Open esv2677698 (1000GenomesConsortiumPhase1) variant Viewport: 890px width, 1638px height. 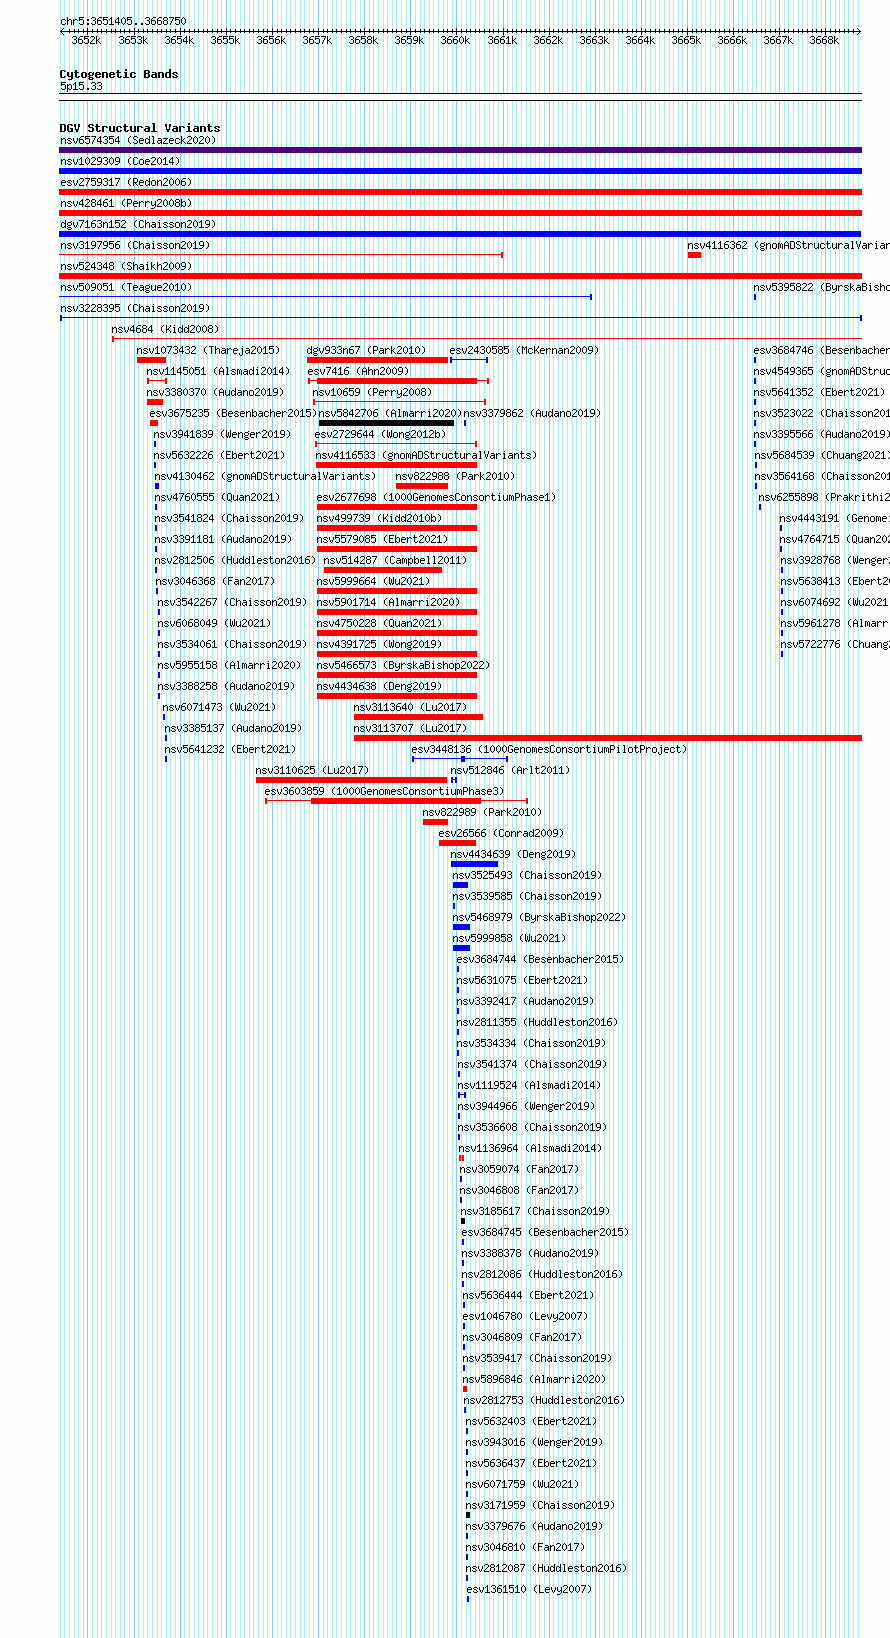pyautogui.click(x=436, y=497)
